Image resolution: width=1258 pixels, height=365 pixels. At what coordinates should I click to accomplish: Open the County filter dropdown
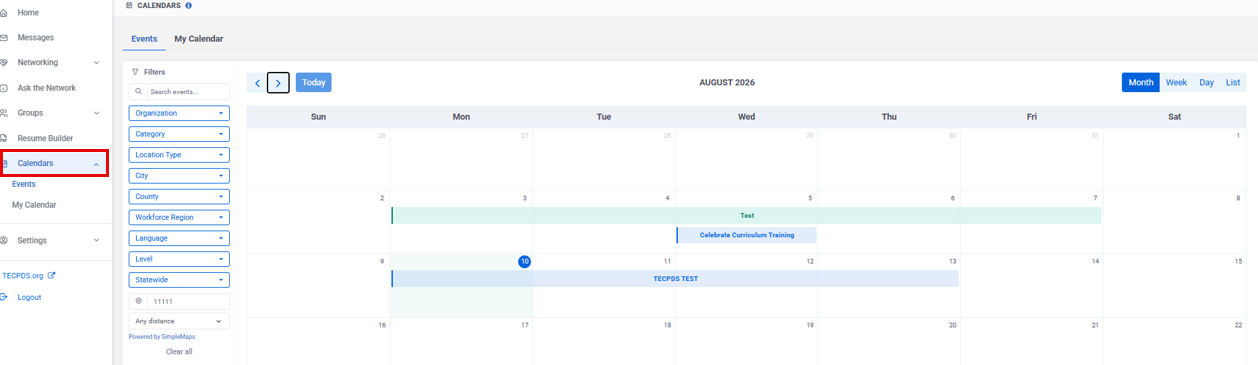click(x=179, y=197)
